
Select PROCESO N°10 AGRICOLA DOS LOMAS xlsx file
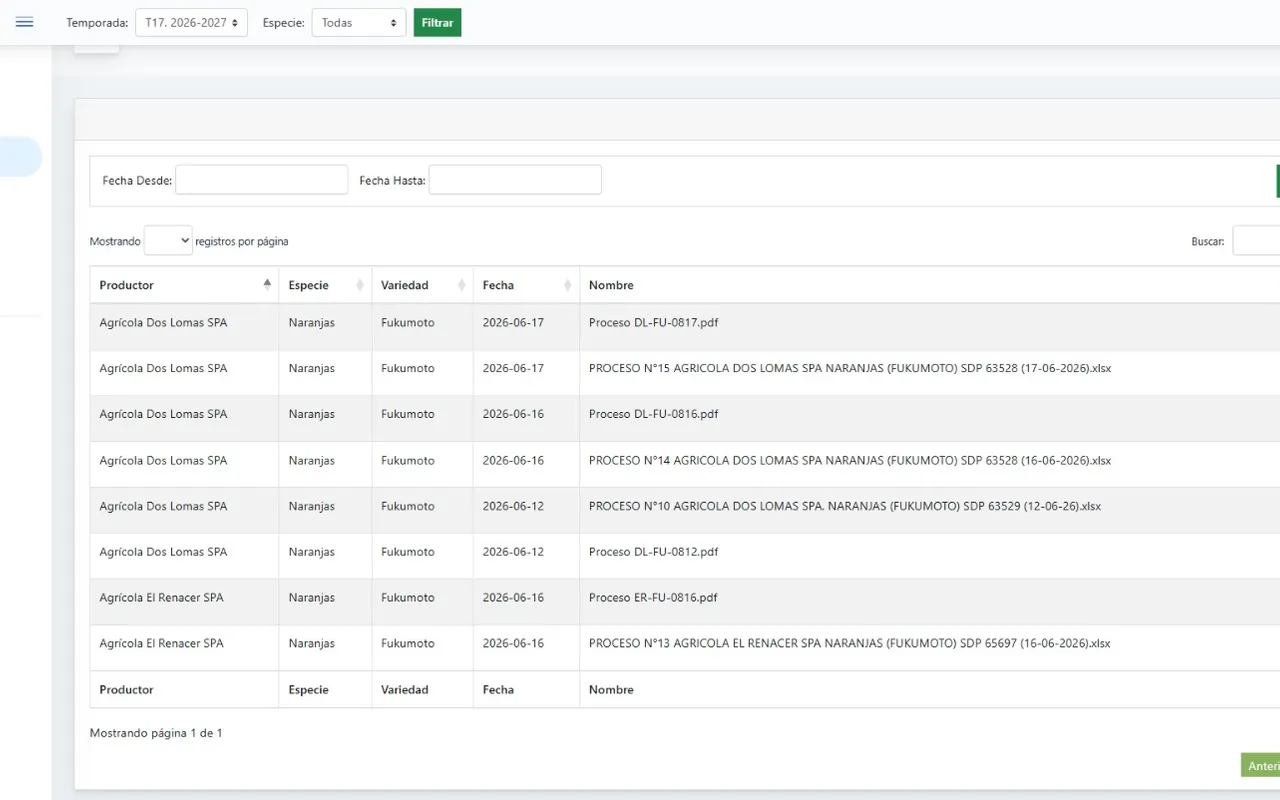pyautogui.click(x=845, y=506)
